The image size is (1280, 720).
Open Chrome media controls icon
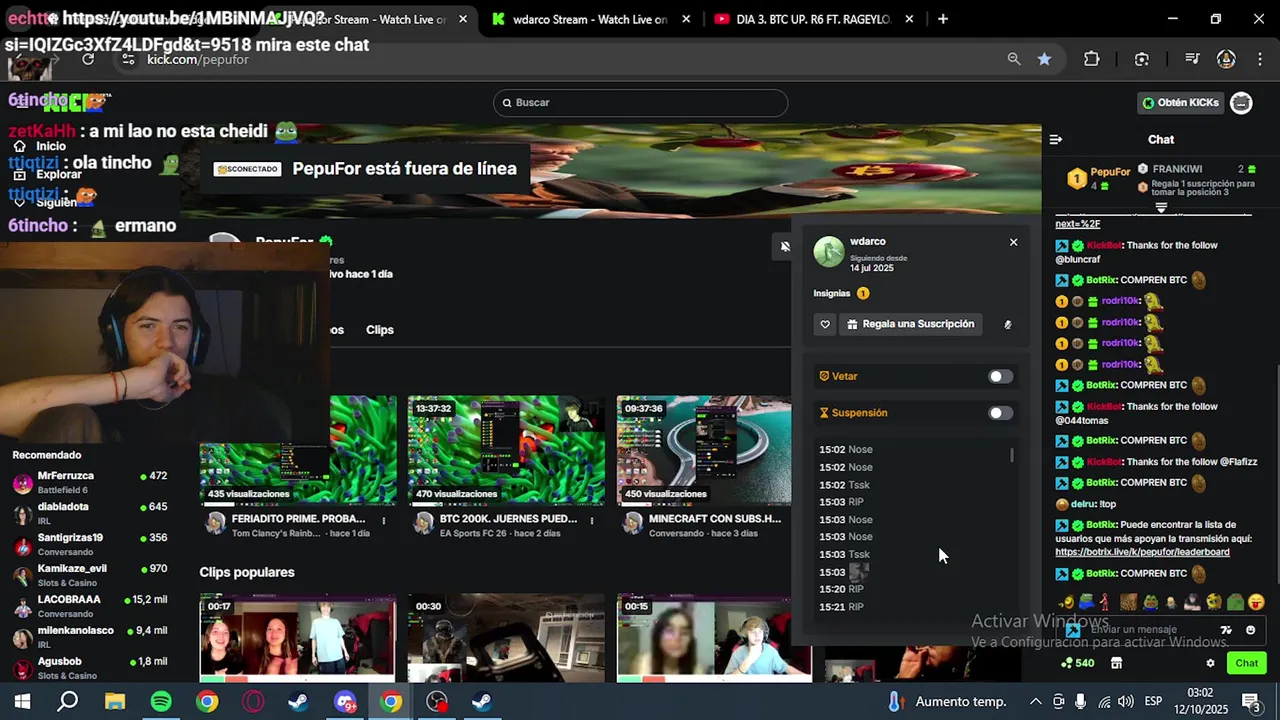pyautogui.click(x=1192, y=59)
